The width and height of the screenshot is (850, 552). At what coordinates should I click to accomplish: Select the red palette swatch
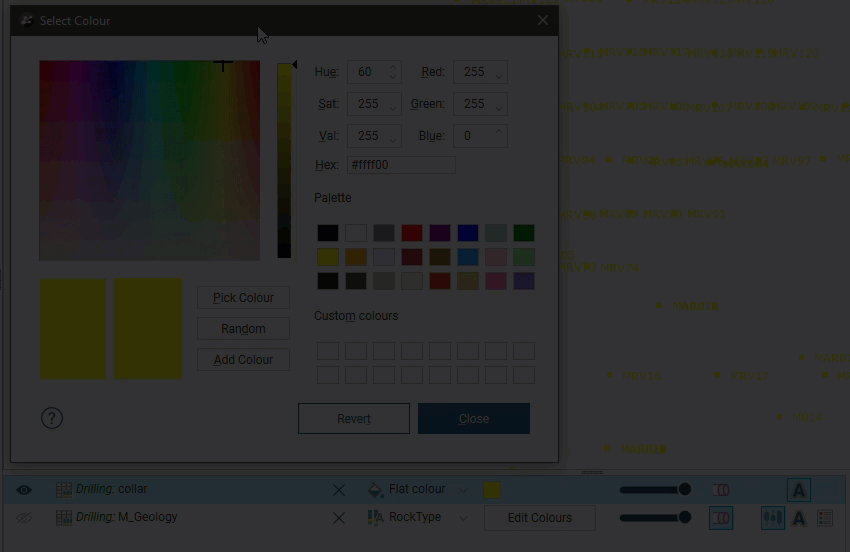(x=412, y=233)
